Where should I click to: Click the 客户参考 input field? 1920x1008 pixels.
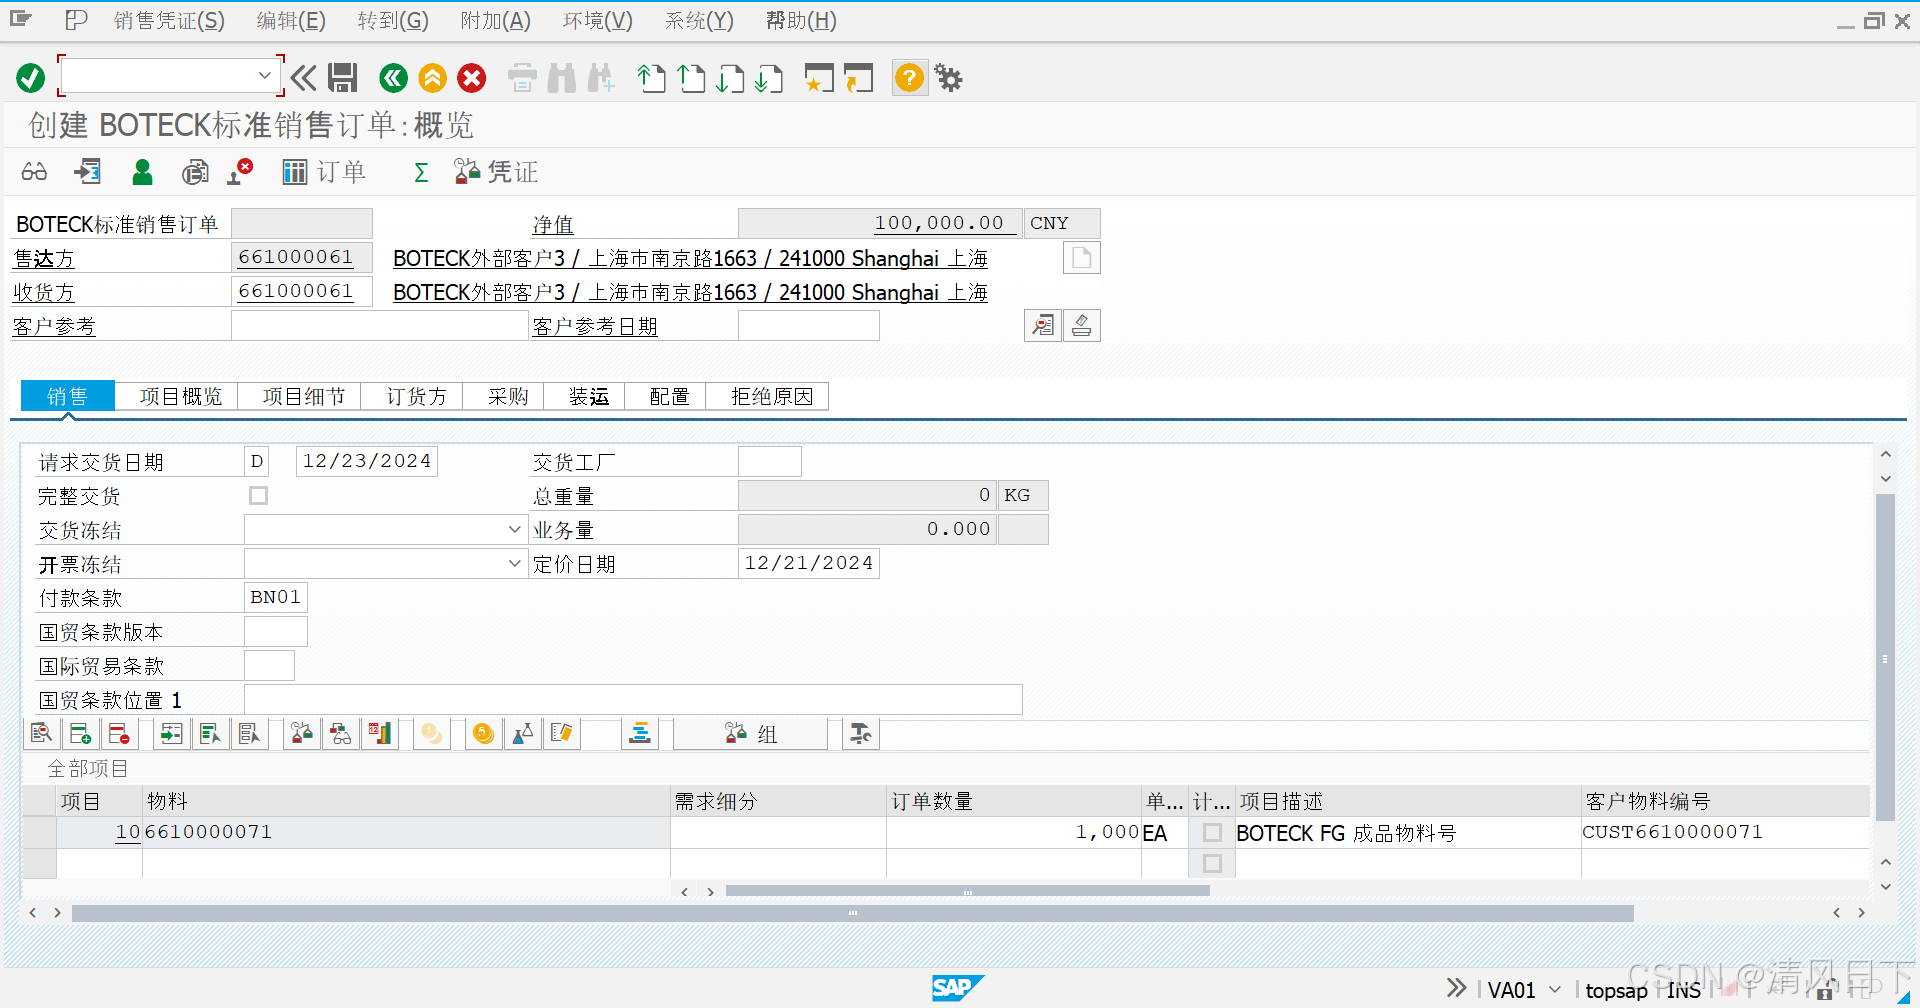[x=379, y=326]
